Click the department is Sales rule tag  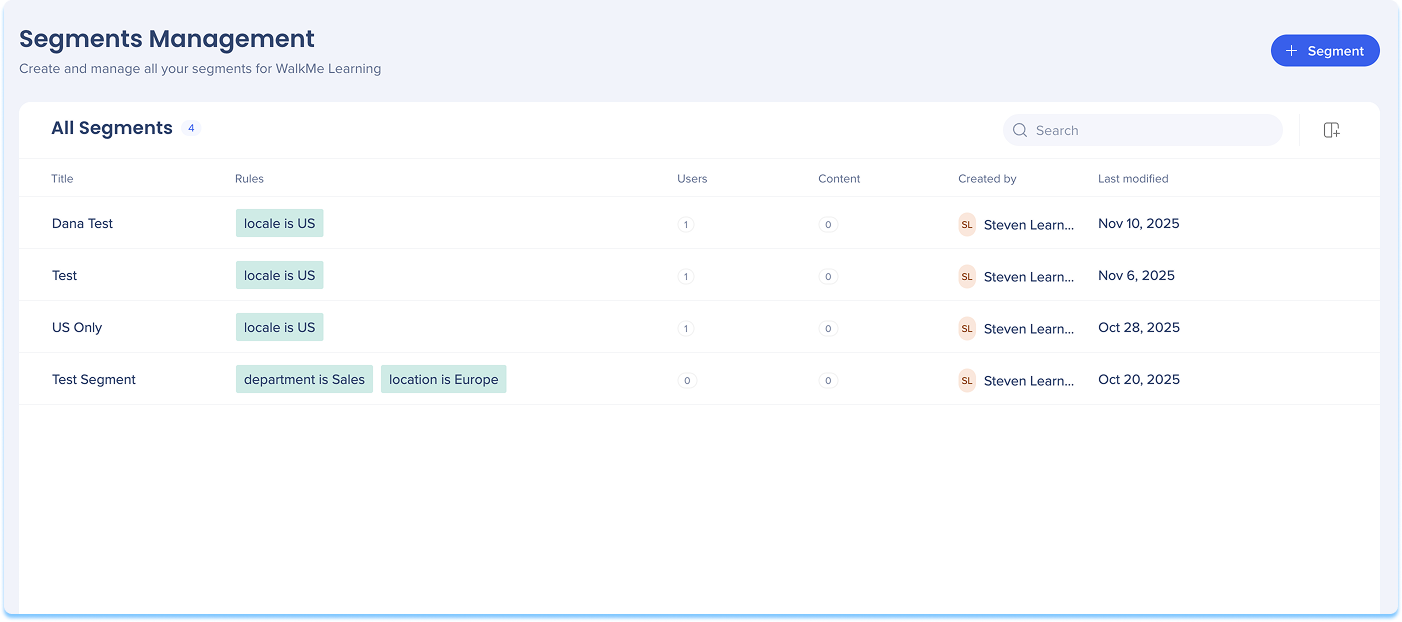[x=304, y=380]
